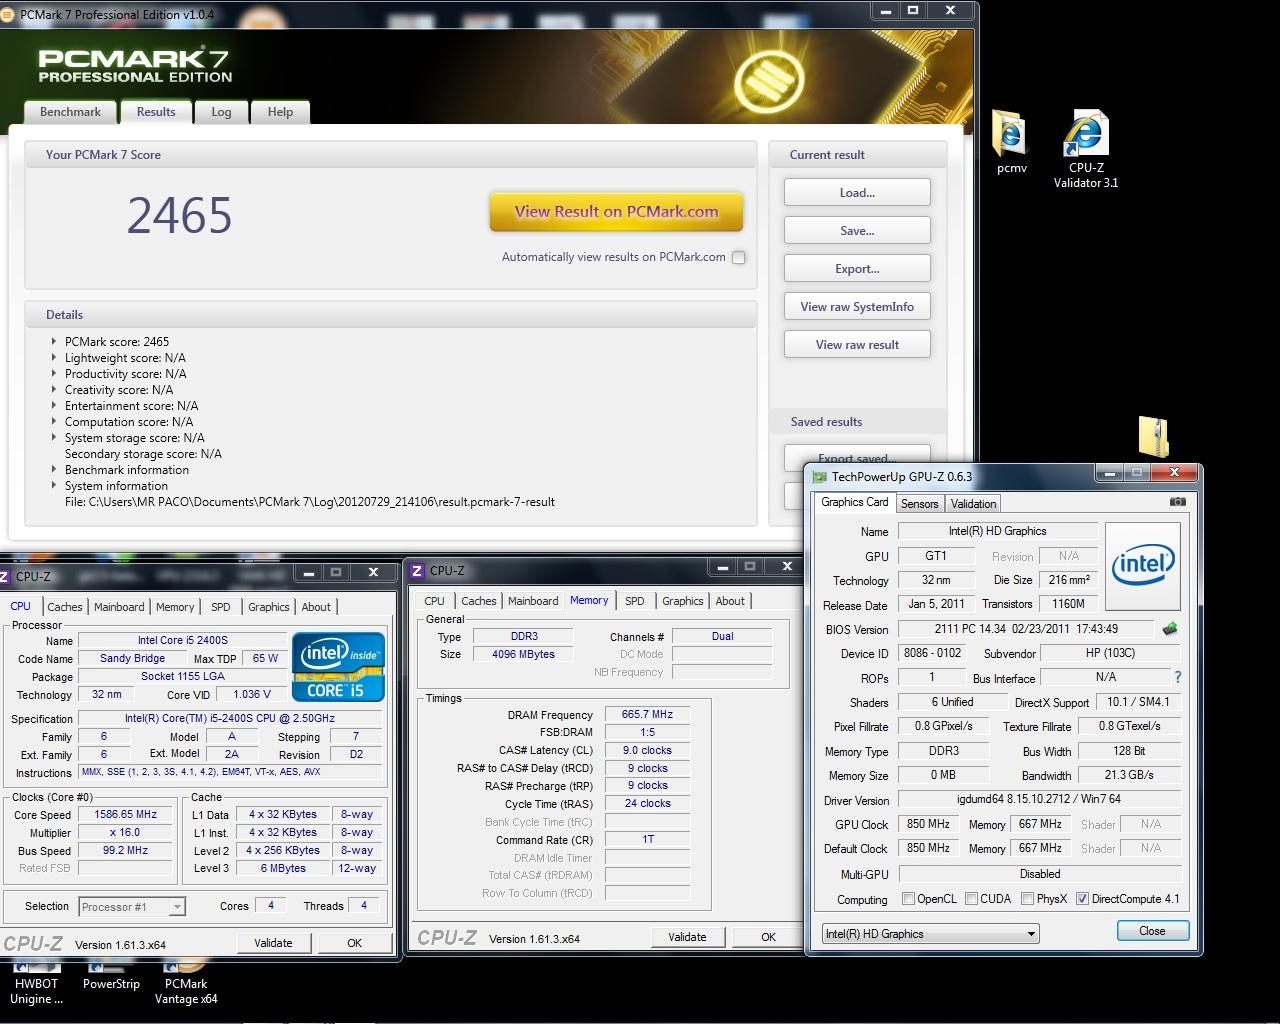Click the memory CPU-Z window title icon
The image size is (1280, 1024).
tap(416, 570)
